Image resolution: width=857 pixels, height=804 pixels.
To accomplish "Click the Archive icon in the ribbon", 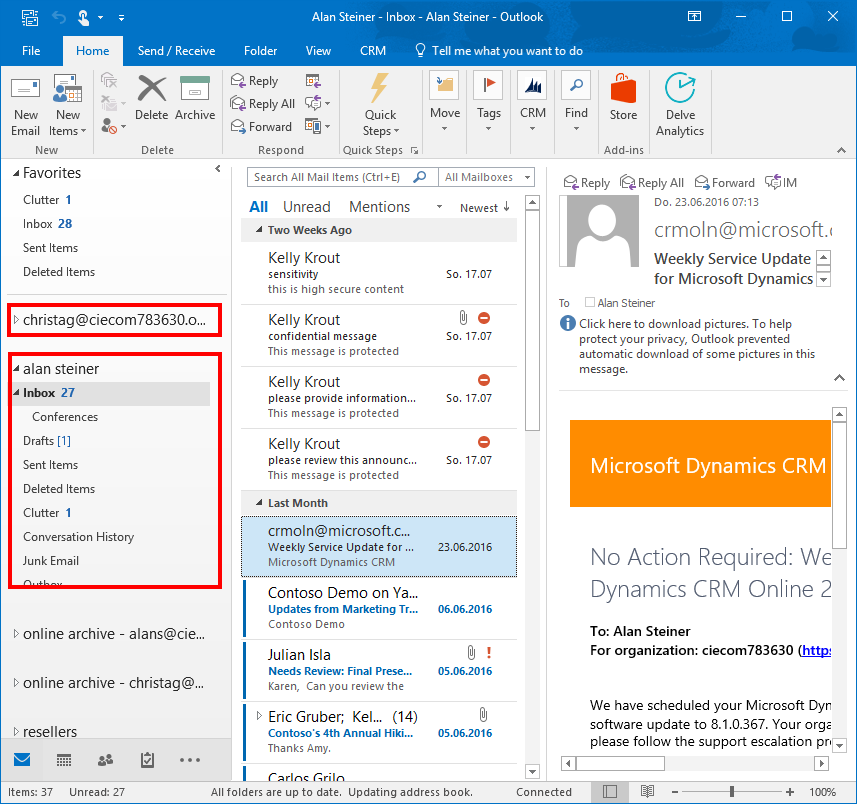I will 194,99.
